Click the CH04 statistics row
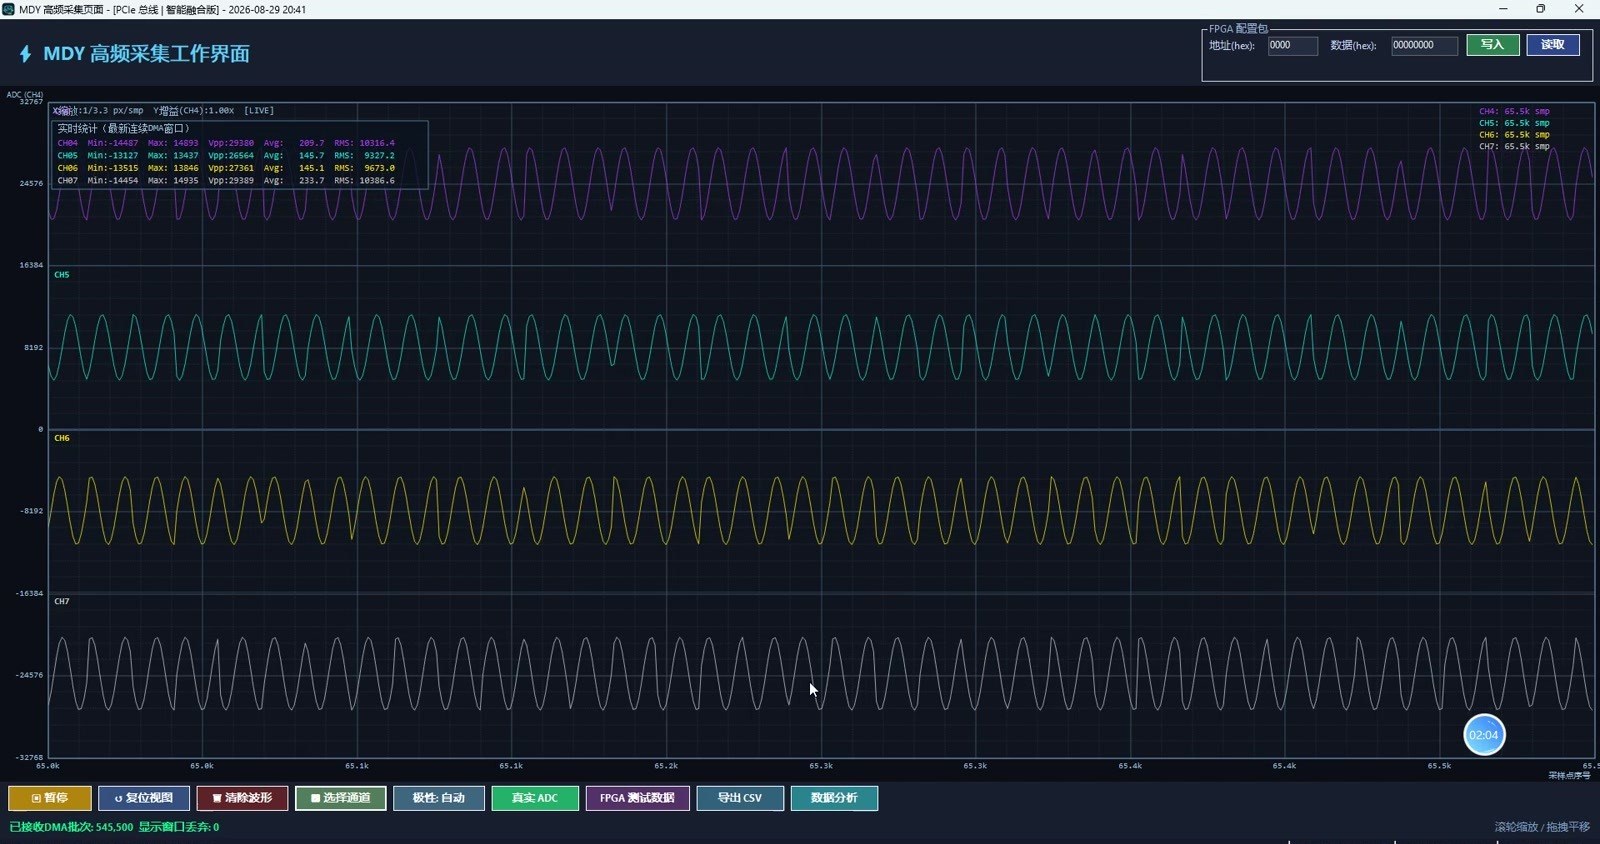The image size is (1600, 844). 226,143
